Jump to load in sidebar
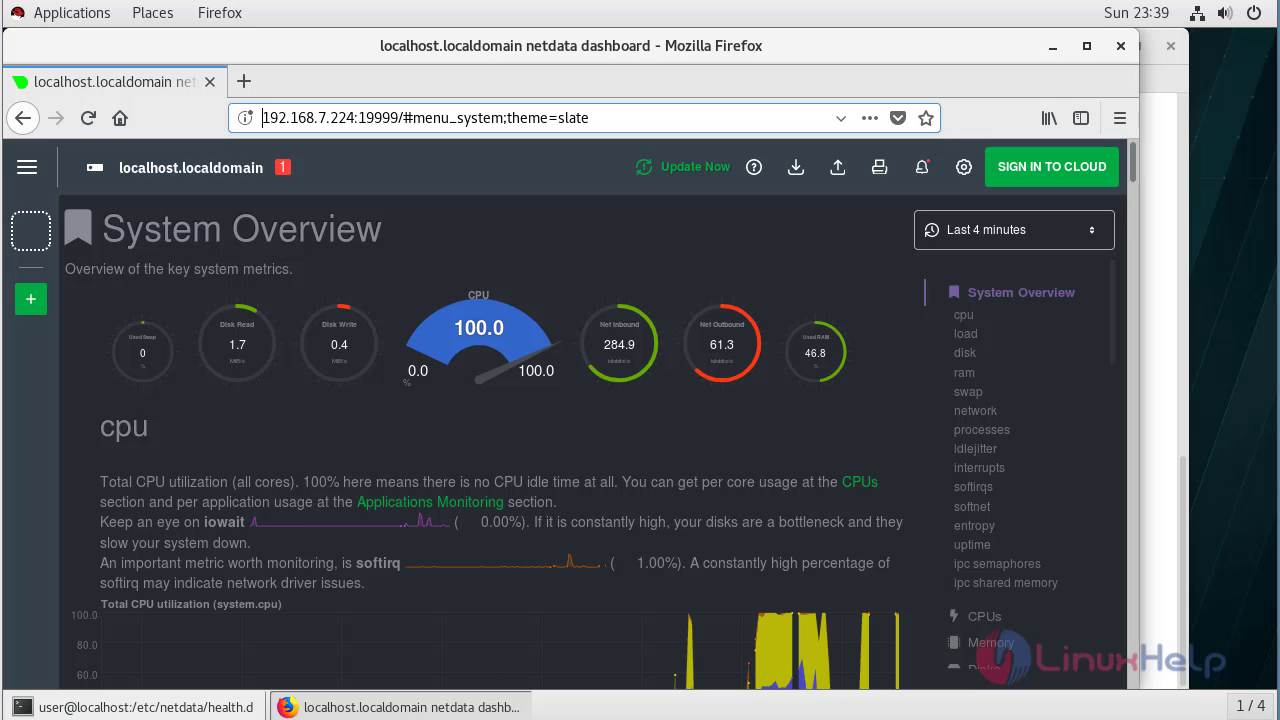 tap(965, 334)
